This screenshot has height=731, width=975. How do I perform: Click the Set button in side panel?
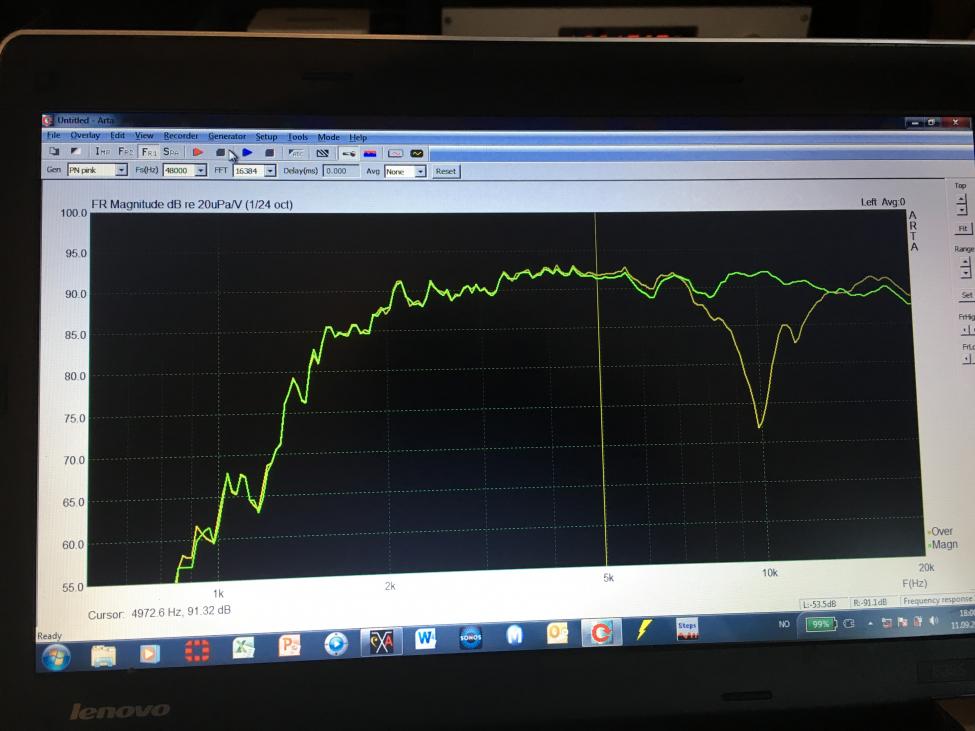coord(966,295)
